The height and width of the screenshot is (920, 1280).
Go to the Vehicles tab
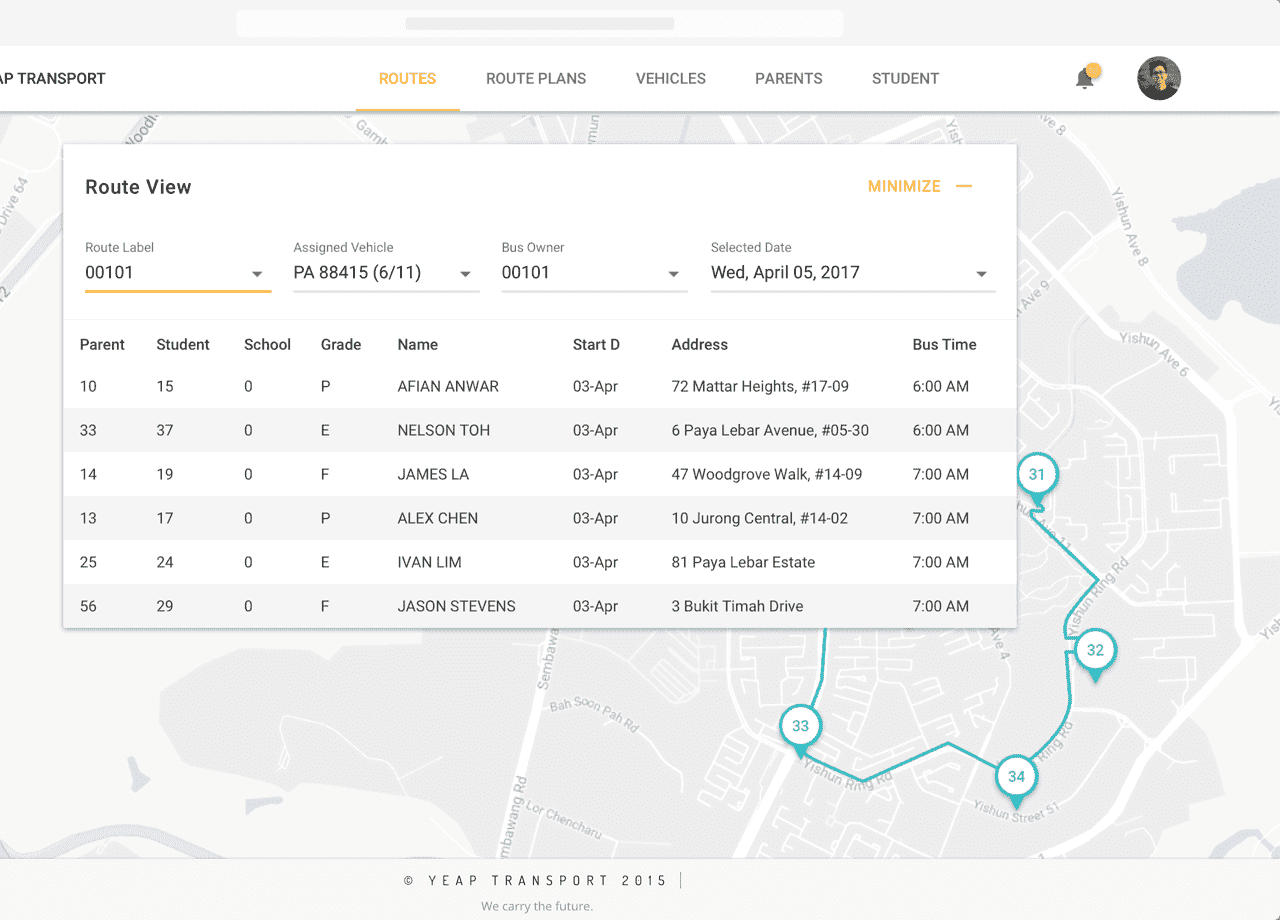tap(671, 78)
